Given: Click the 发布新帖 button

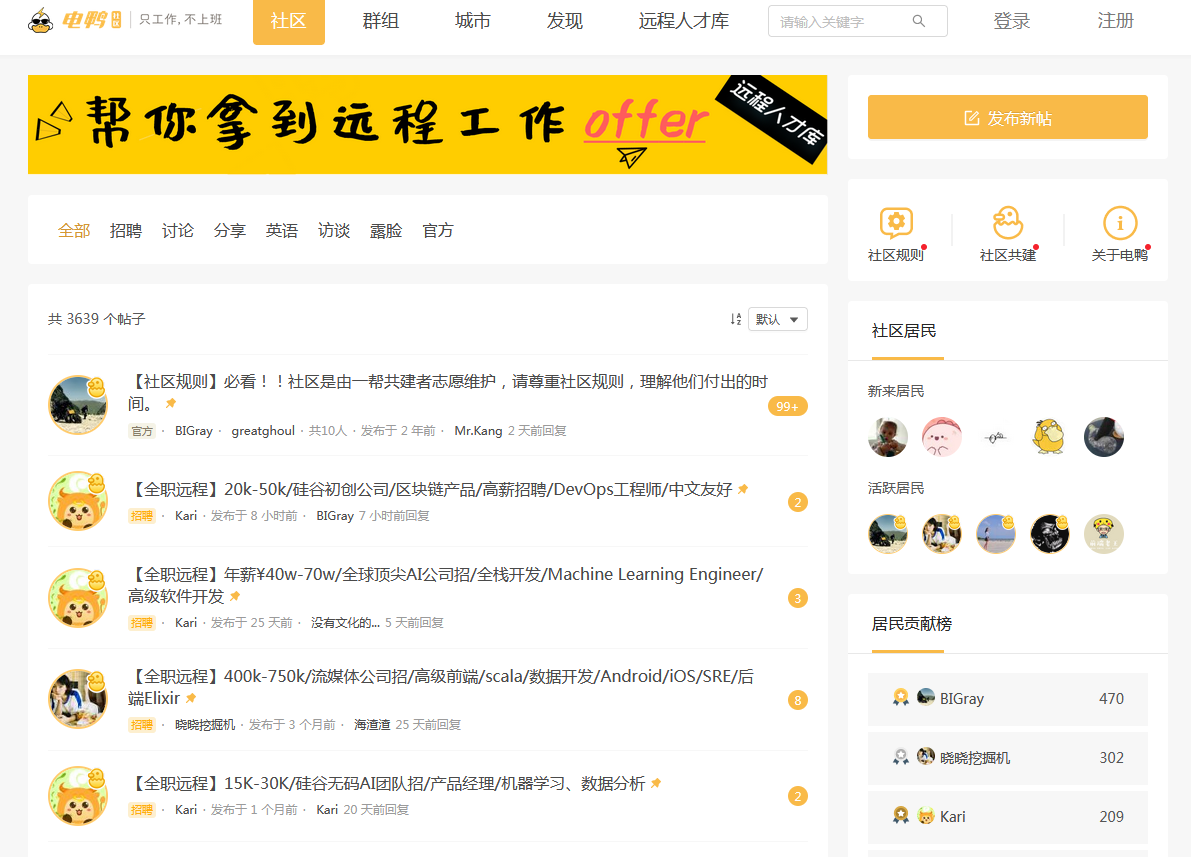Looking at the screenshot, I should pos(1007,118).
